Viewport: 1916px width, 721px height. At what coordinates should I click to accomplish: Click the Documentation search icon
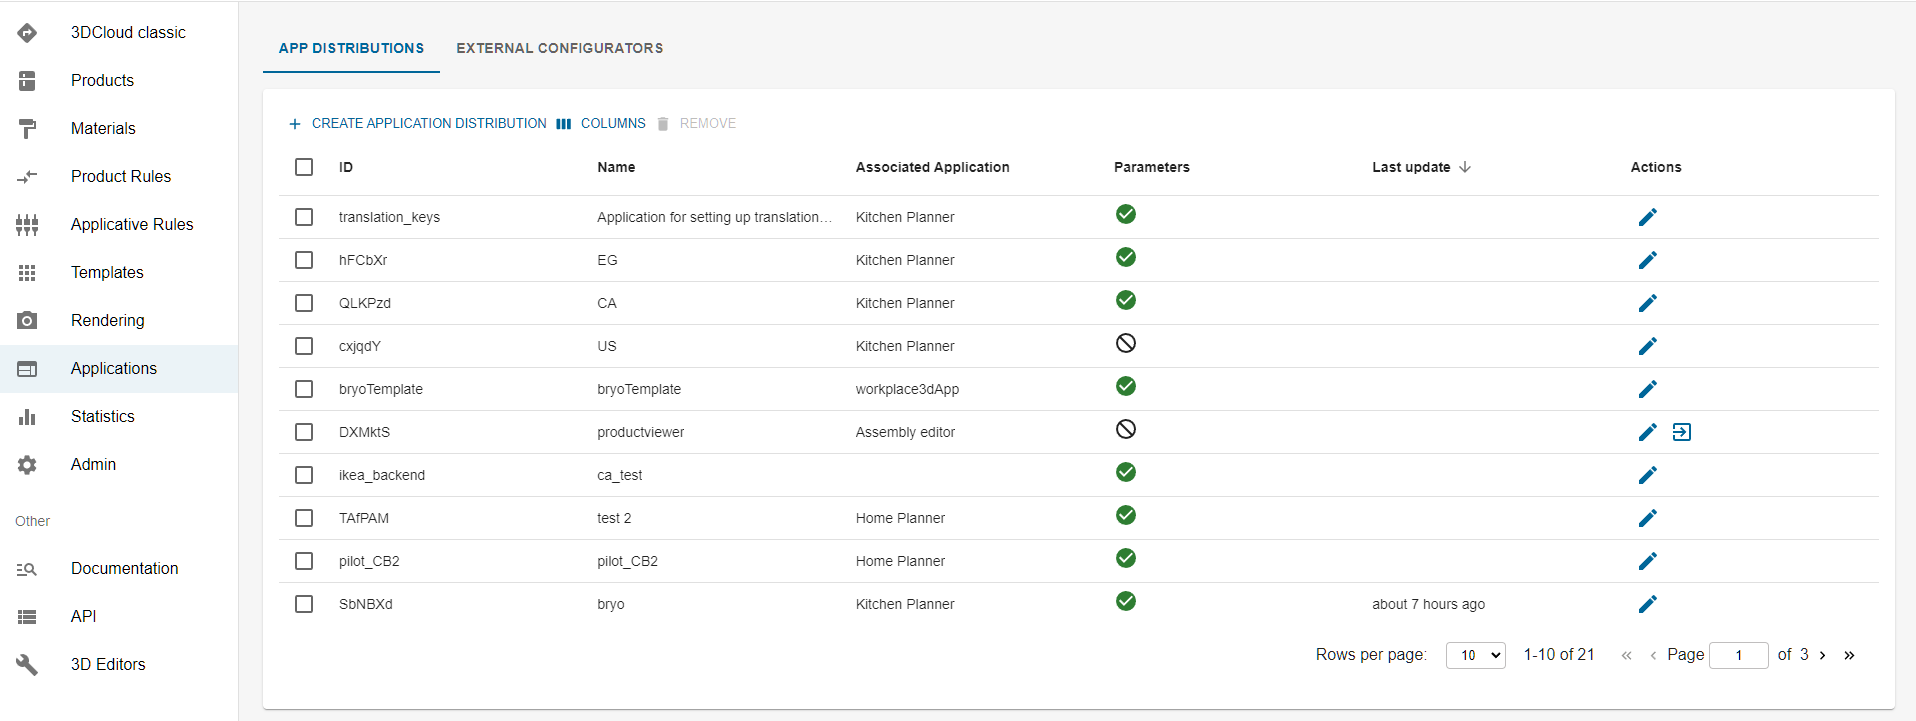[x=27, y=569]
